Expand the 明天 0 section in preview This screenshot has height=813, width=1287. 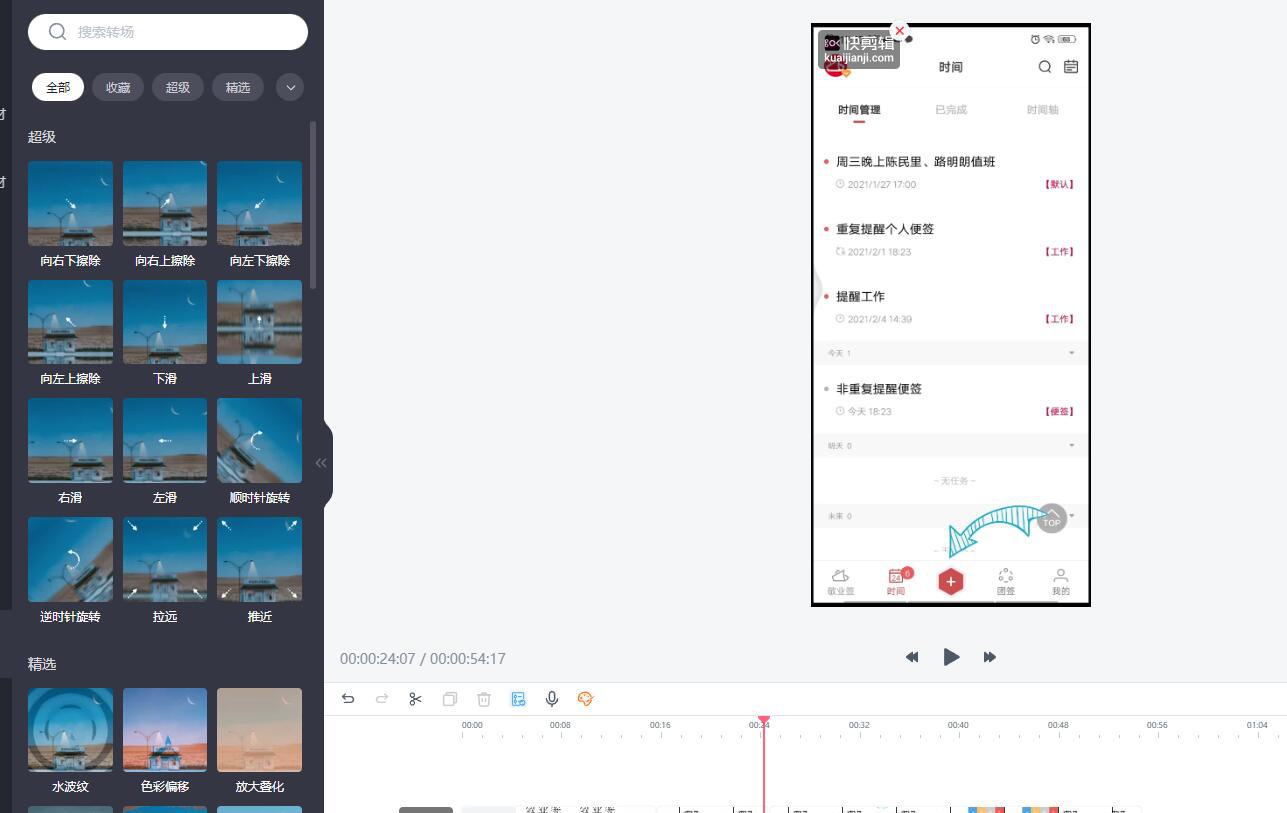click(x=1072, y=446)
